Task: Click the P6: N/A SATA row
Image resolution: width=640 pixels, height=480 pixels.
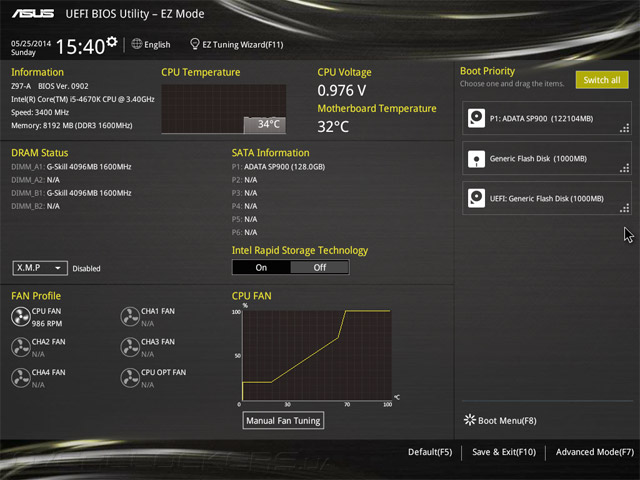Action: (x=244, y=232)
